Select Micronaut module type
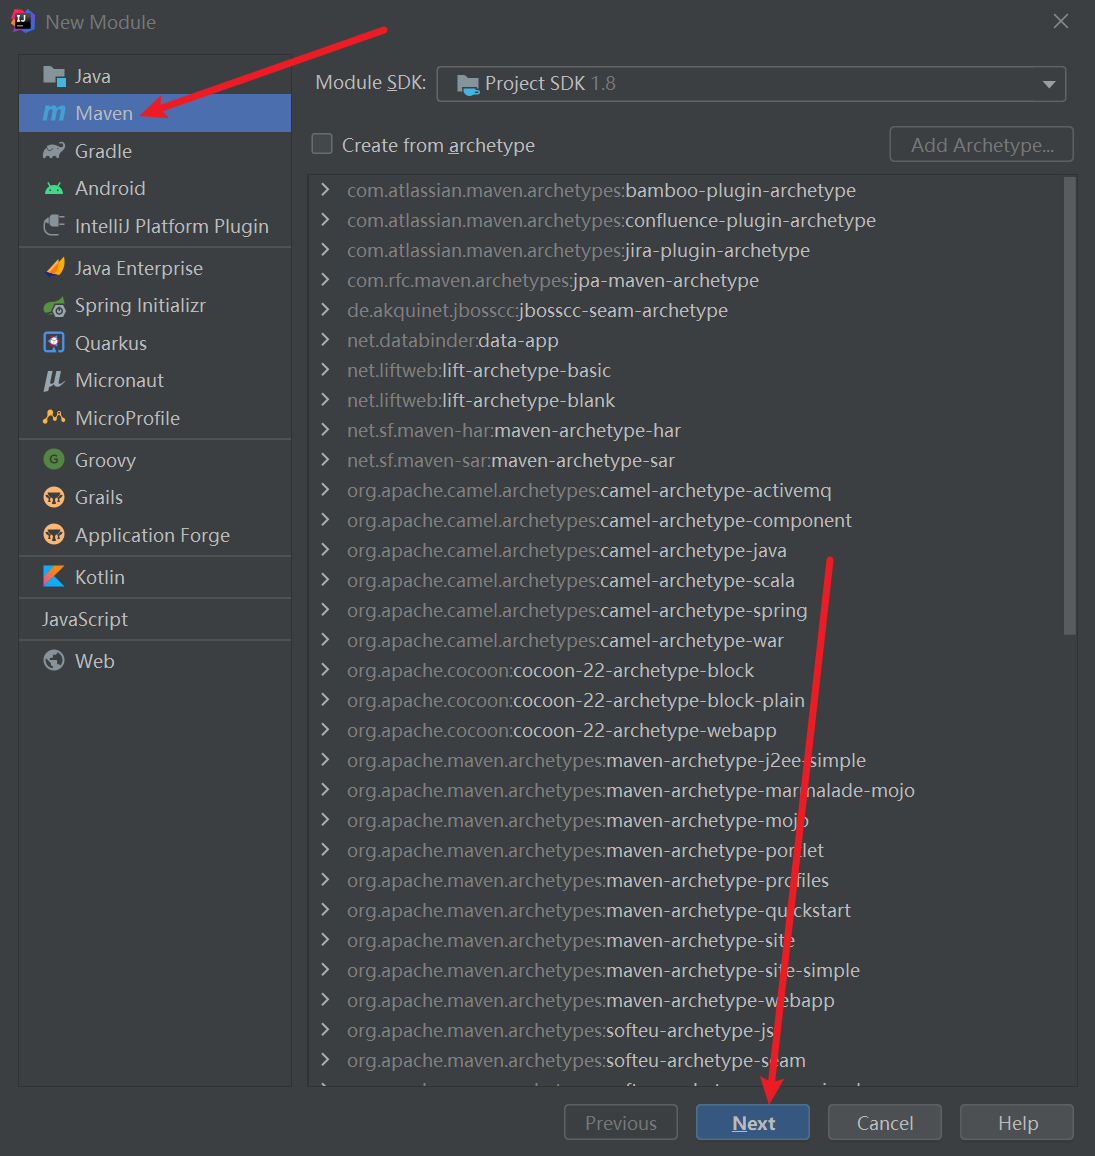 pyautogui.click(x=155, y=380)
